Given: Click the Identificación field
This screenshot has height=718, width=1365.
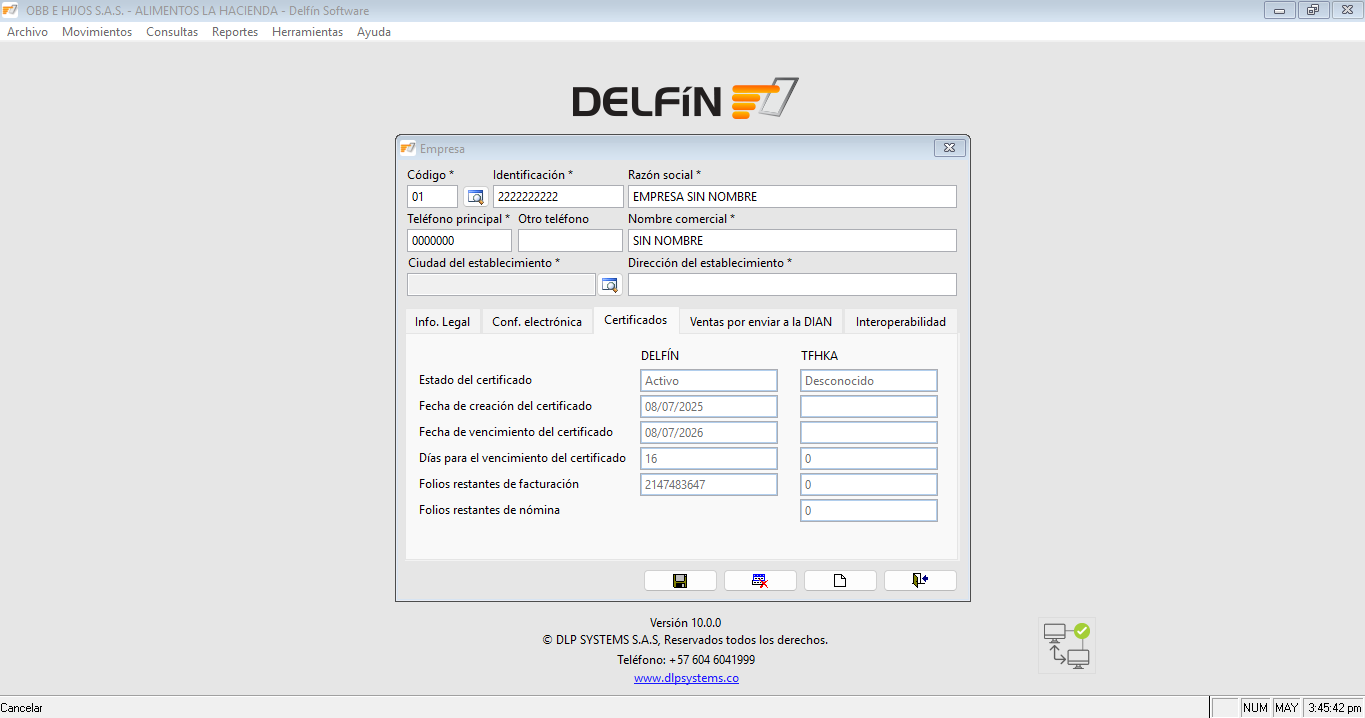Looking at the screenshot, I should coord(558,197).
